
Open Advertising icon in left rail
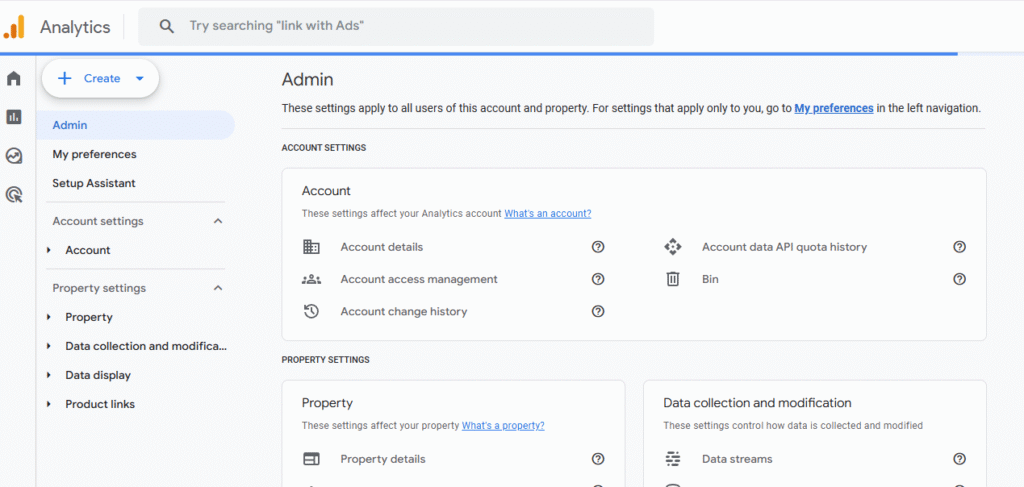pyautogui.click(x=14, y=194)
